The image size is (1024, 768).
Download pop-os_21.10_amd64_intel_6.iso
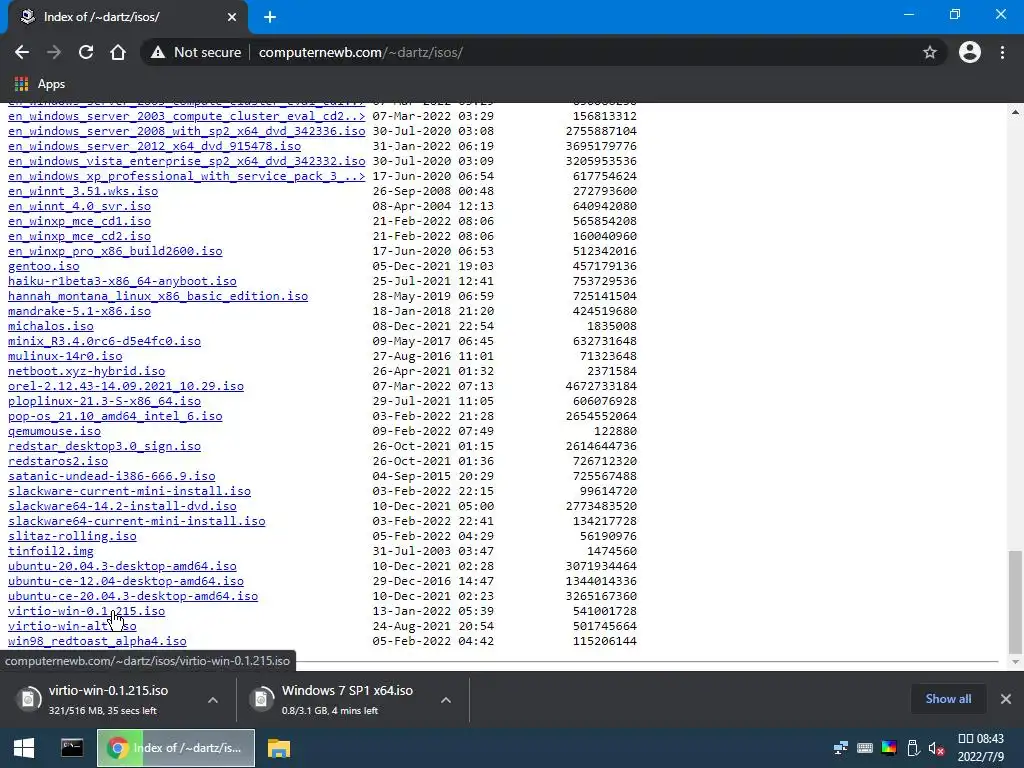(x=115, y=417)
